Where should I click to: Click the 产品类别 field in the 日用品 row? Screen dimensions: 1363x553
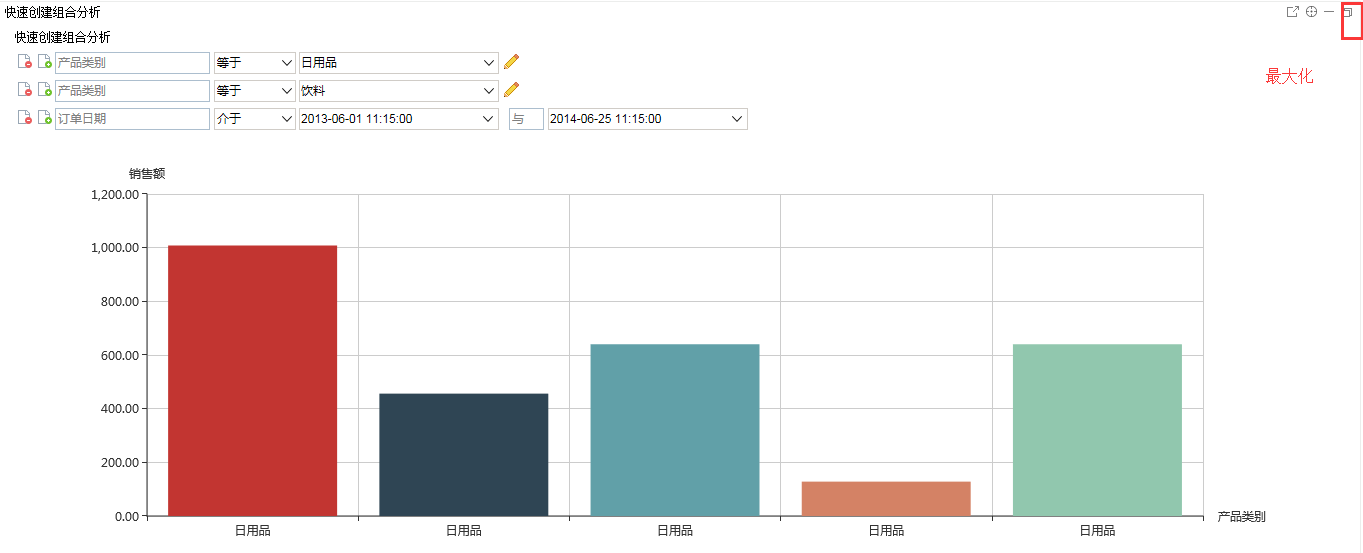click(132, 62)
